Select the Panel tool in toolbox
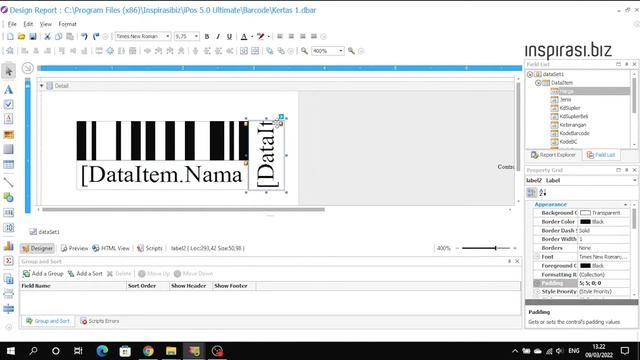 click(x=9, y=149)
